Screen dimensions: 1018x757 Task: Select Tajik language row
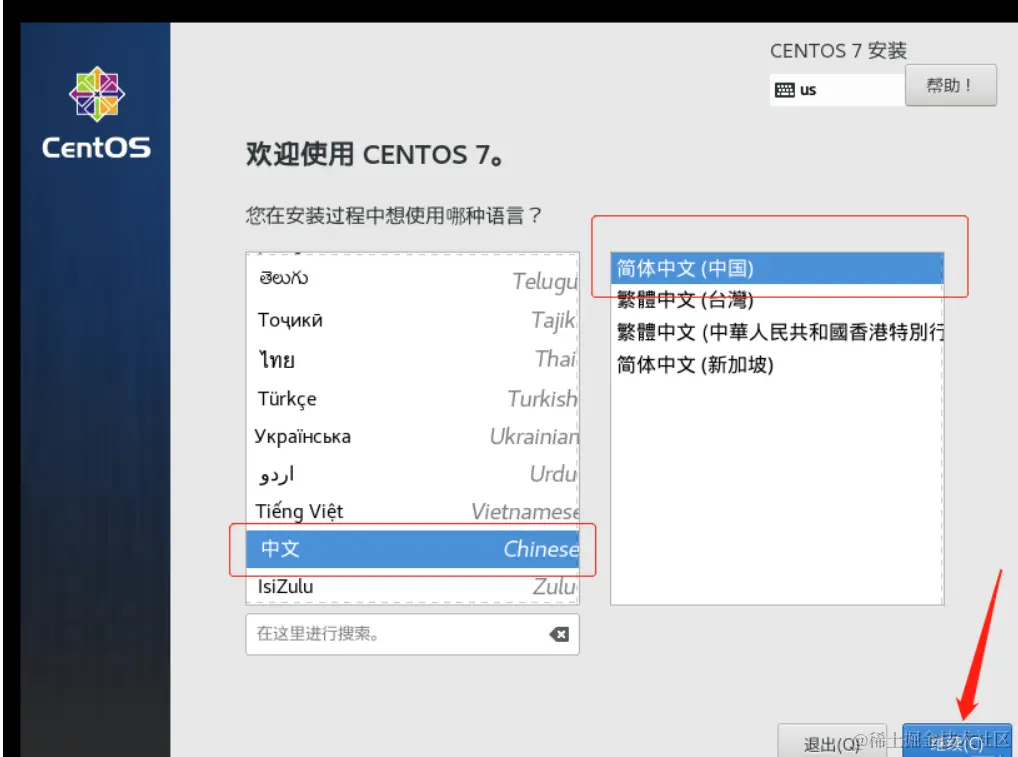[412, 319]
